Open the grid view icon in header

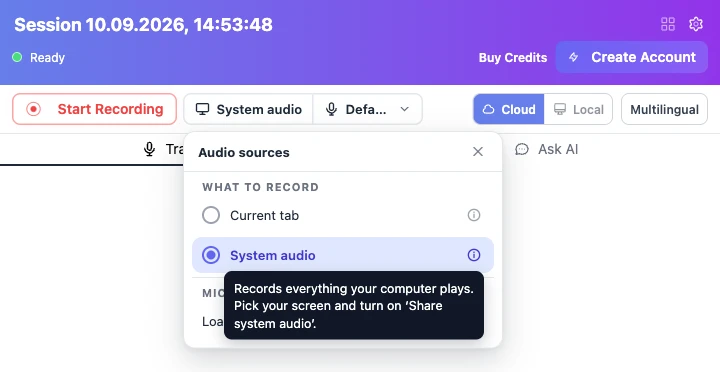click(668, 24)
